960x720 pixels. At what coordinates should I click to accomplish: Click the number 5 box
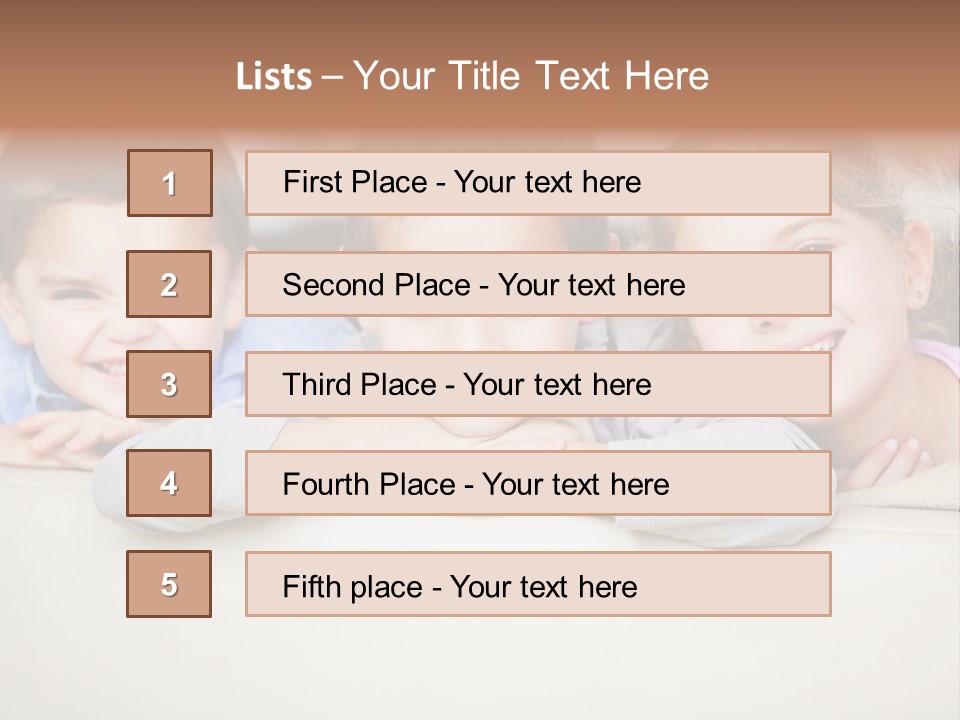click(169, 584)
